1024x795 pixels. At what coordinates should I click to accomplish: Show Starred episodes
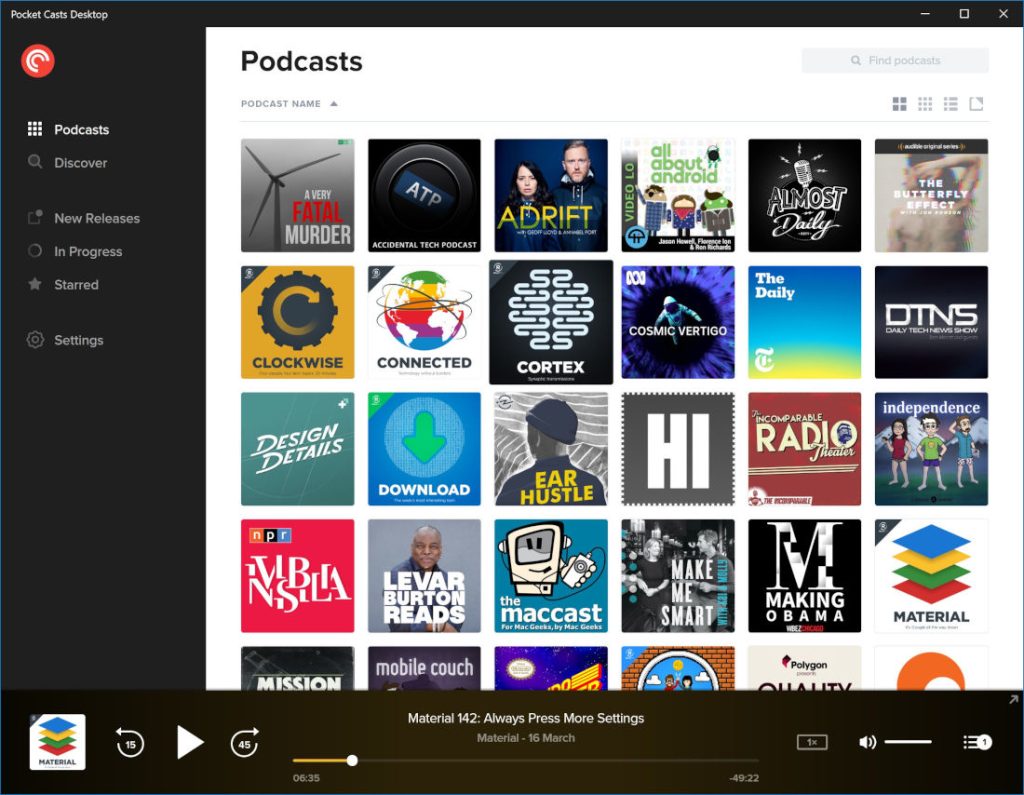coord(76,285)
